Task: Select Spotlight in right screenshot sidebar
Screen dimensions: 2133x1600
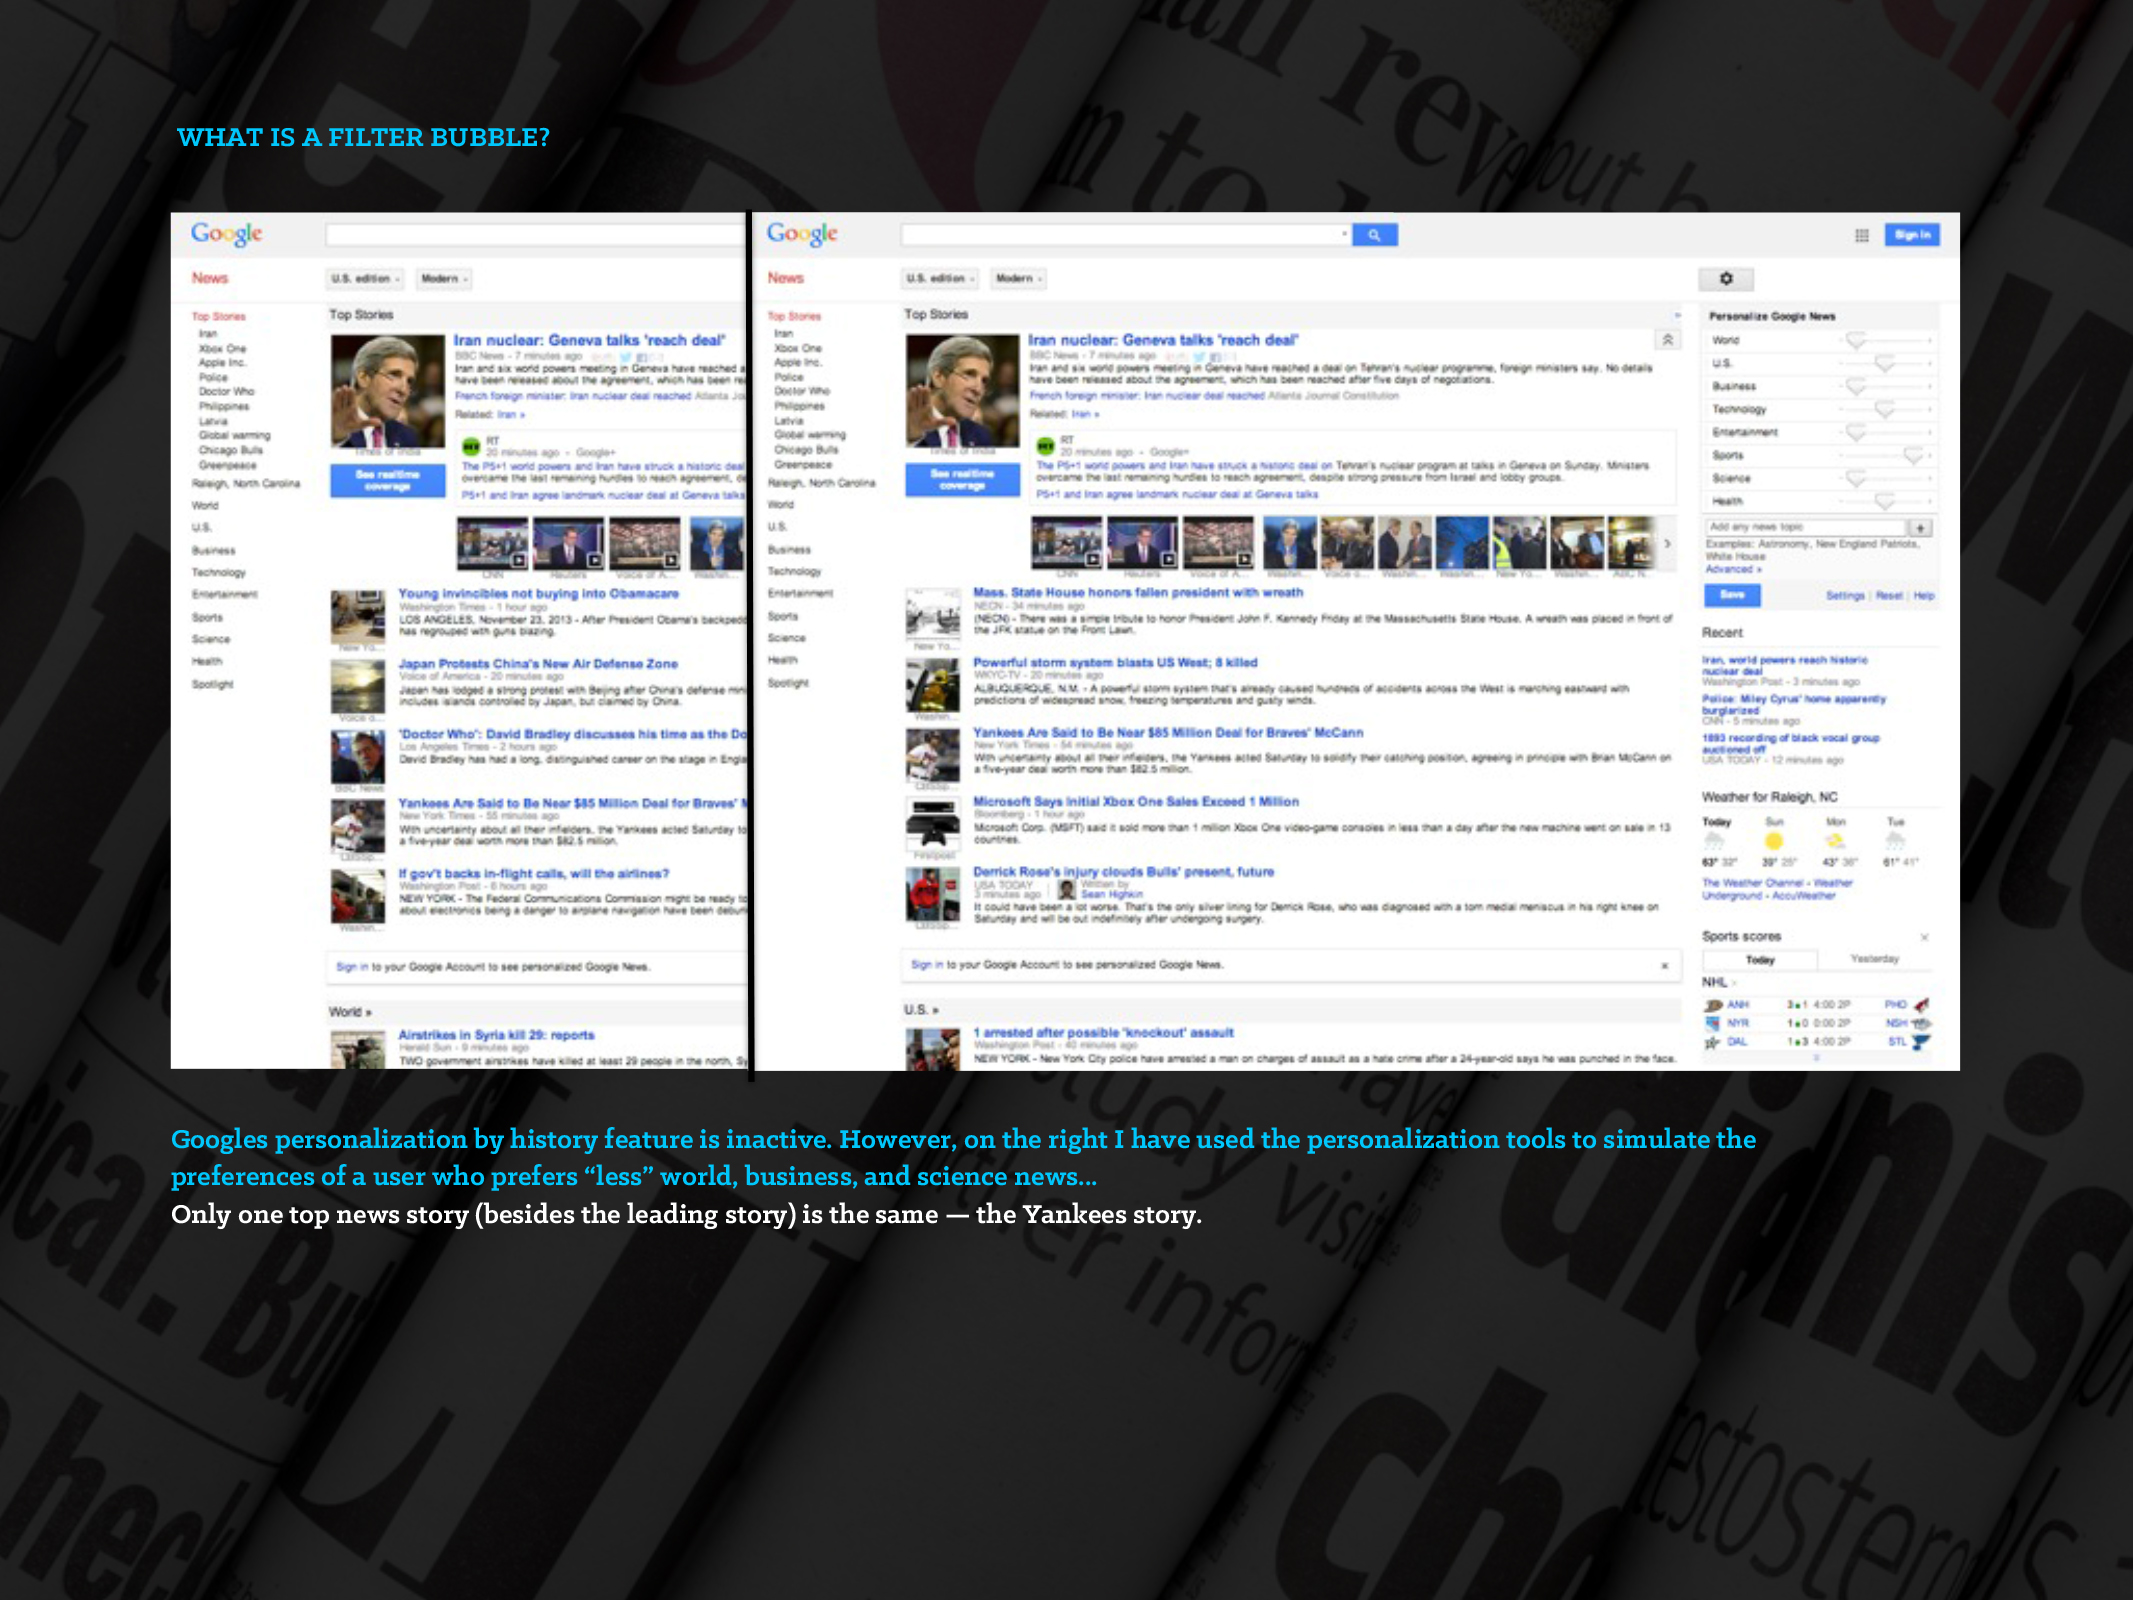Action: [788, 683]
